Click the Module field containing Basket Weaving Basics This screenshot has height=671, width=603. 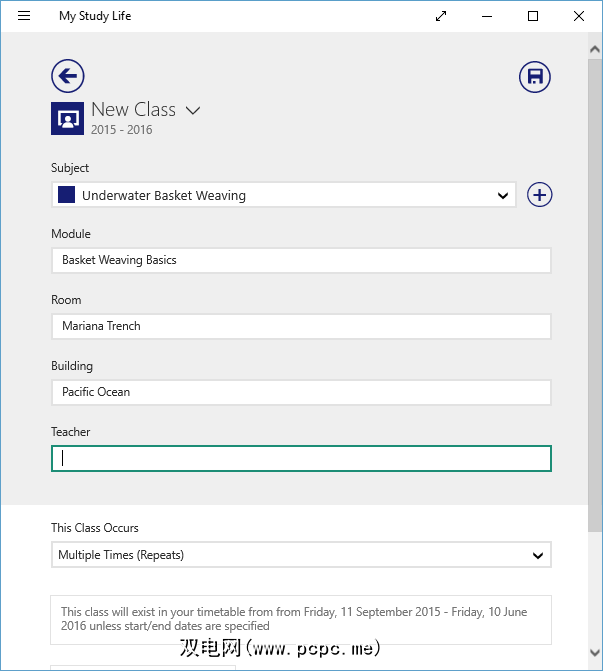click(300, 260)
